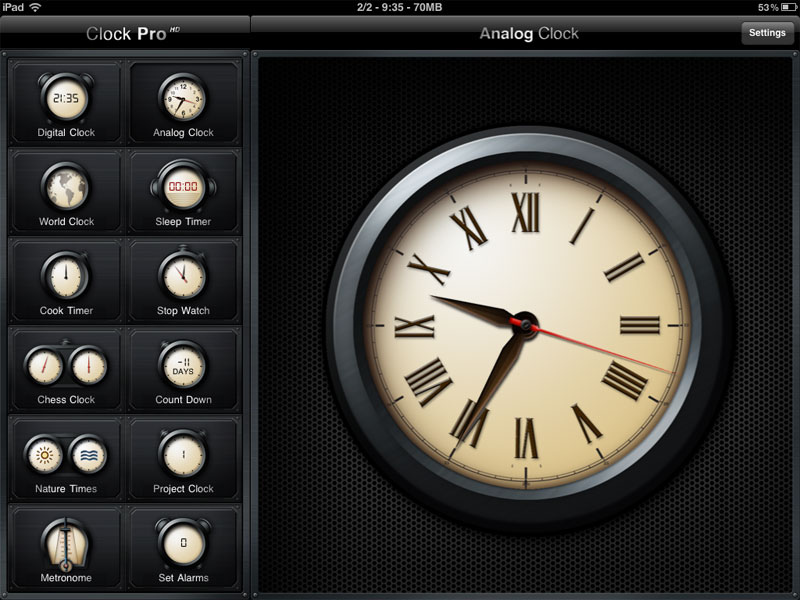The height and width of the screenshot is (600, 800).
Task: Tap the status bar date and memory text
Action: [400, 7]
